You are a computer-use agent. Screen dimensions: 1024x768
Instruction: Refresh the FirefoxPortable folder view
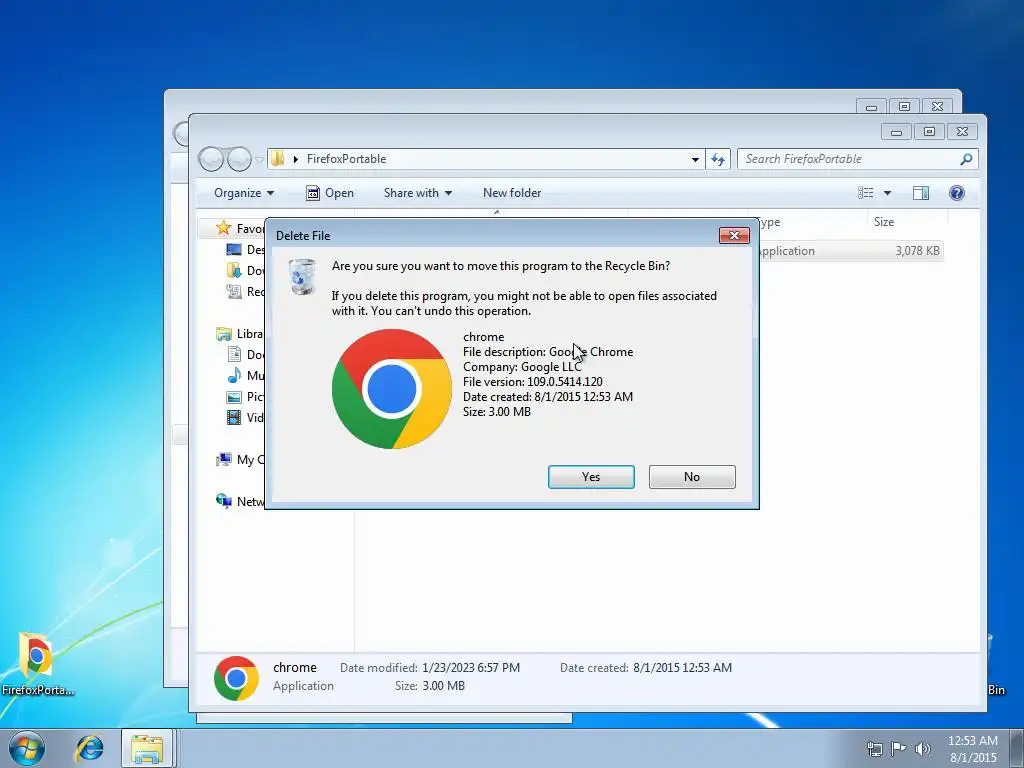[x=718, y=159]
